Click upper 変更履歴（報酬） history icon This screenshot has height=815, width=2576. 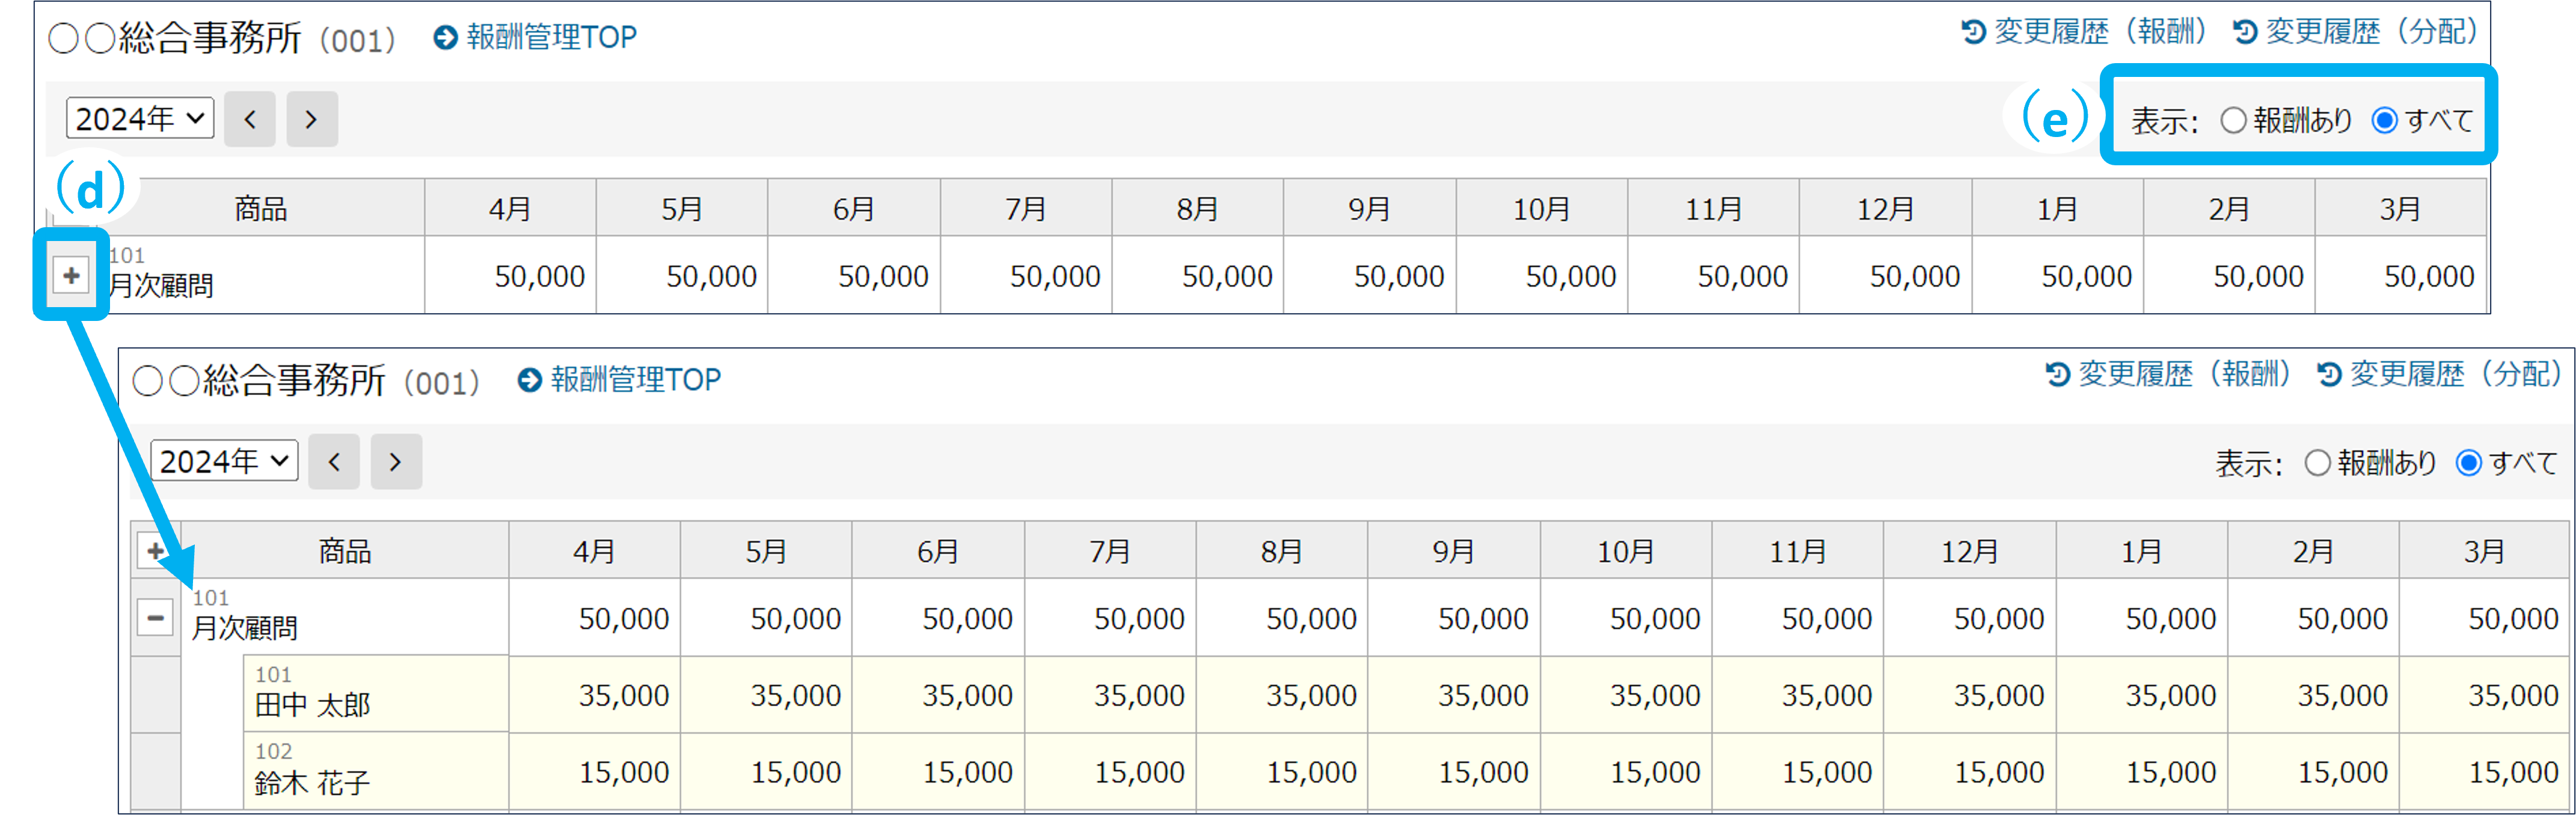click(1973, 32)
